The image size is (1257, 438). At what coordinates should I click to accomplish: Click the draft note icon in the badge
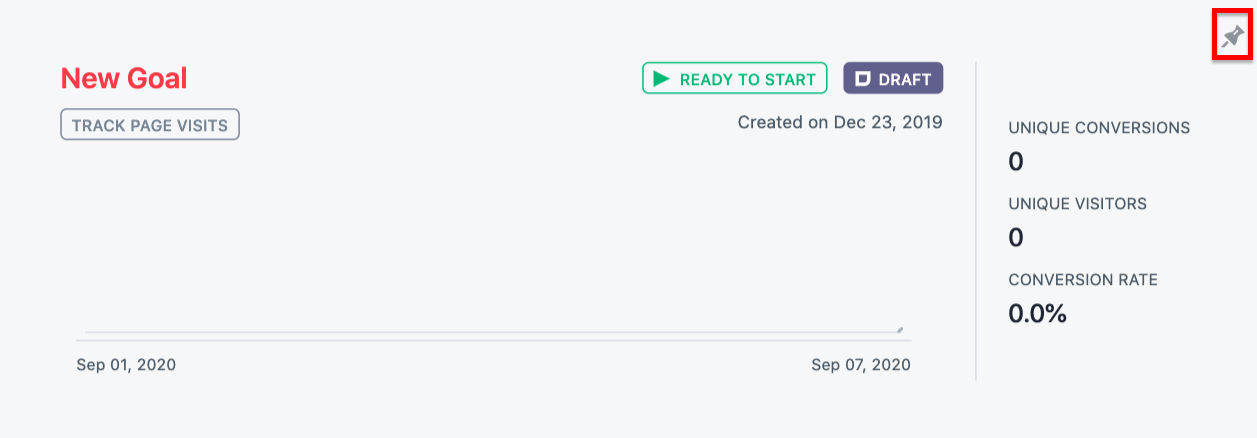coord(863,79)
